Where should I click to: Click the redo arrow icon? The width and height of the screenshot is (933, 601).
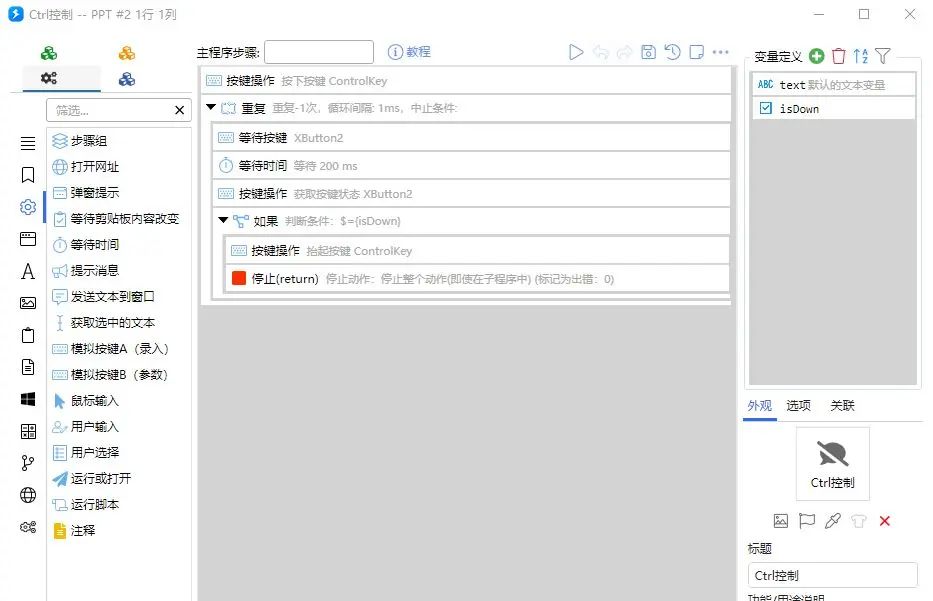pyautogui.click(x=624, y=52)
